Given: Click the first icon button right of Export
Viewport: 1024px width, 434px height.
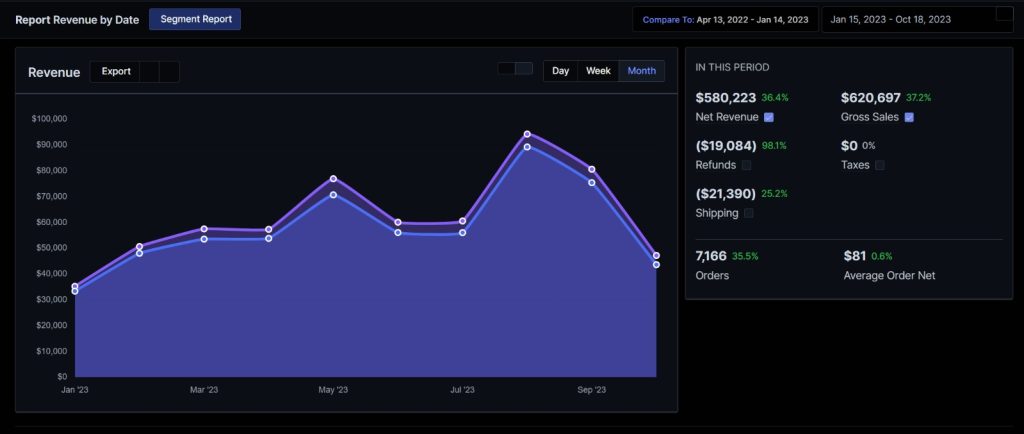Looking at the screenshot, I should (x=149, y=72).
